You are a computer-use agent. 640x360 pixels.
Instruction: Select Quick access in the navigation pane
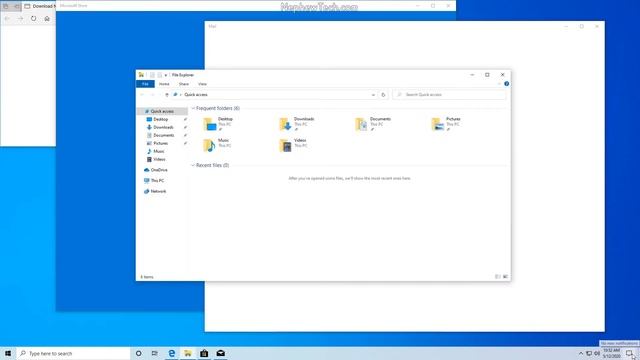pos(162,111)
